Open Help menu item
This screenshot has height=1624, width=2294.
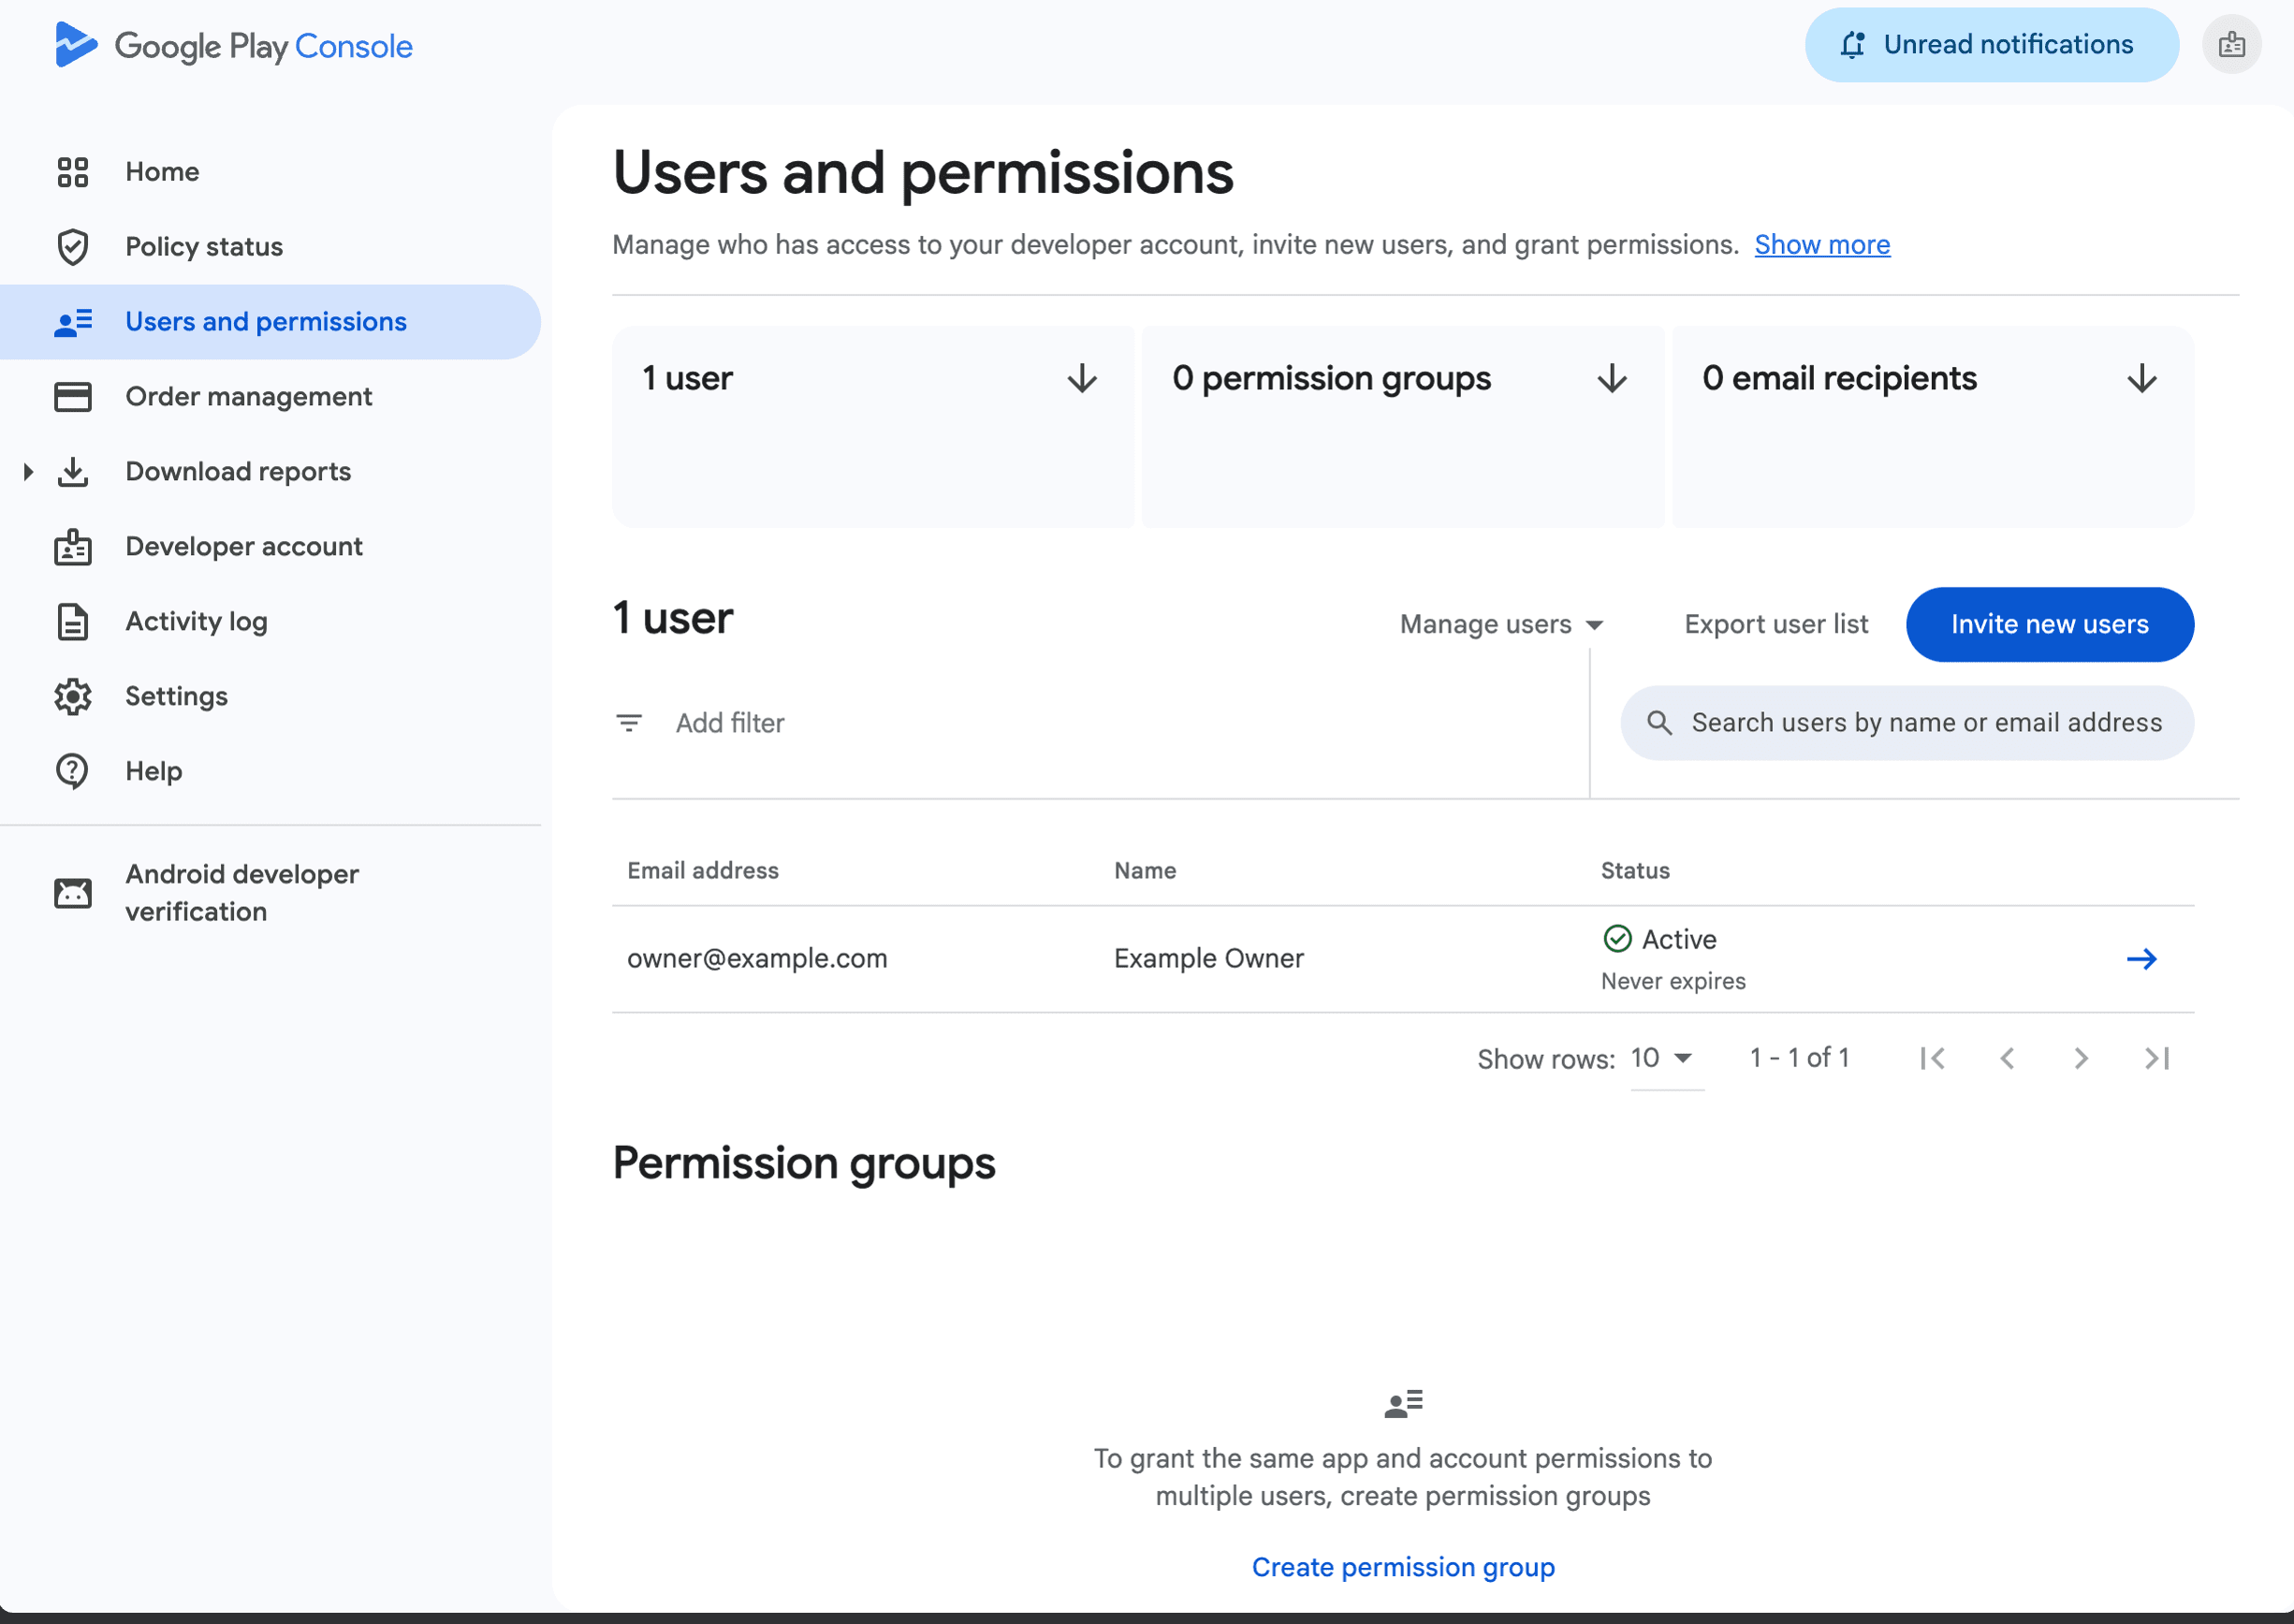[x=270, y=772]
